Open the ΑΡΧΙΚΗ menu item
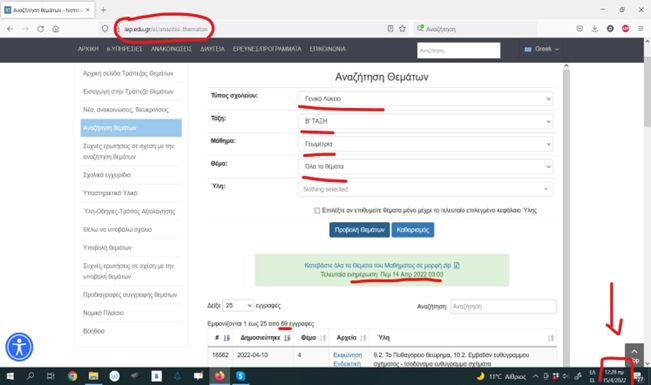Screen dimensions: 651x385 point(88,49)
